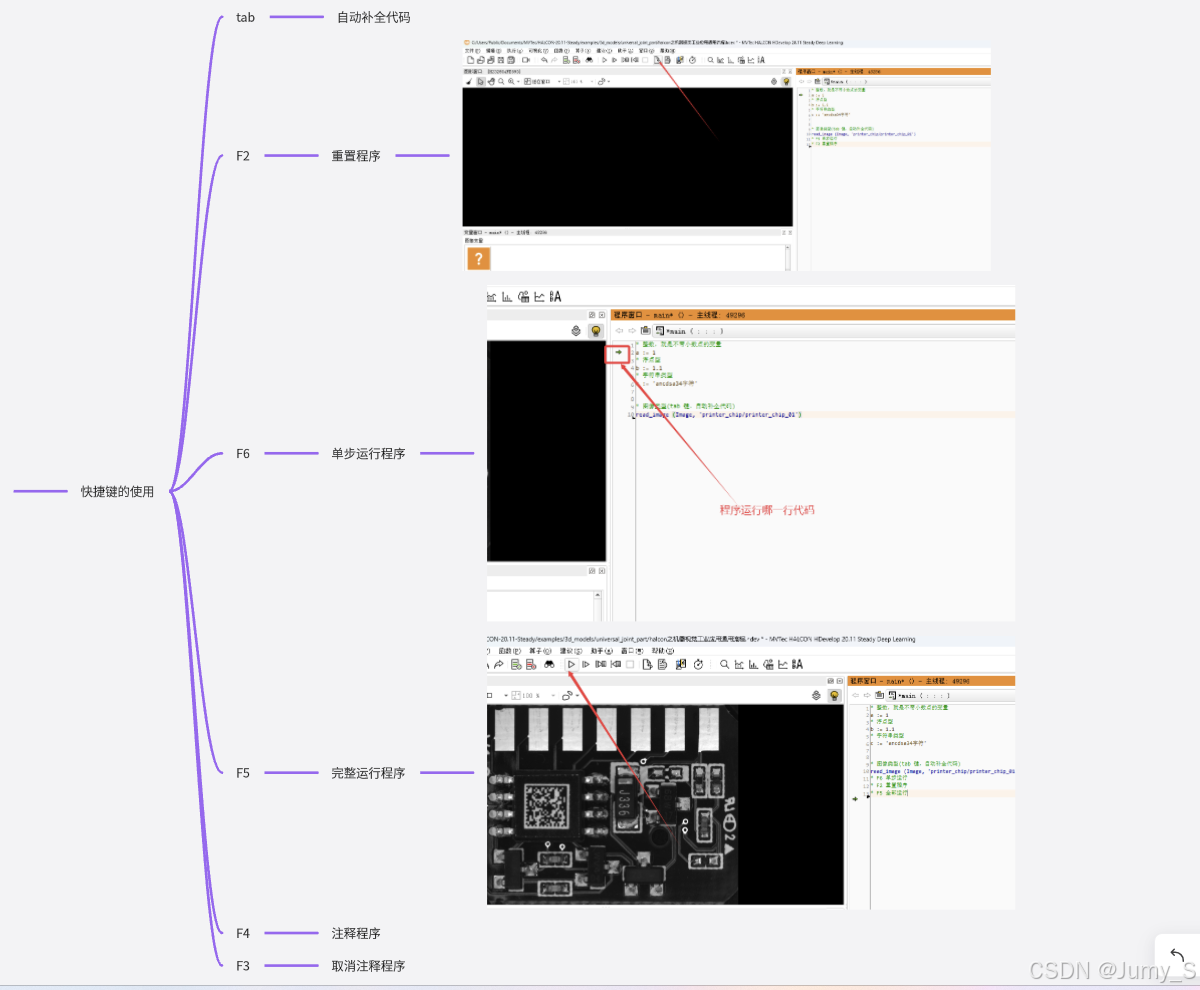Select the magnifier zoom tool in the graphics window

[501, 82]
